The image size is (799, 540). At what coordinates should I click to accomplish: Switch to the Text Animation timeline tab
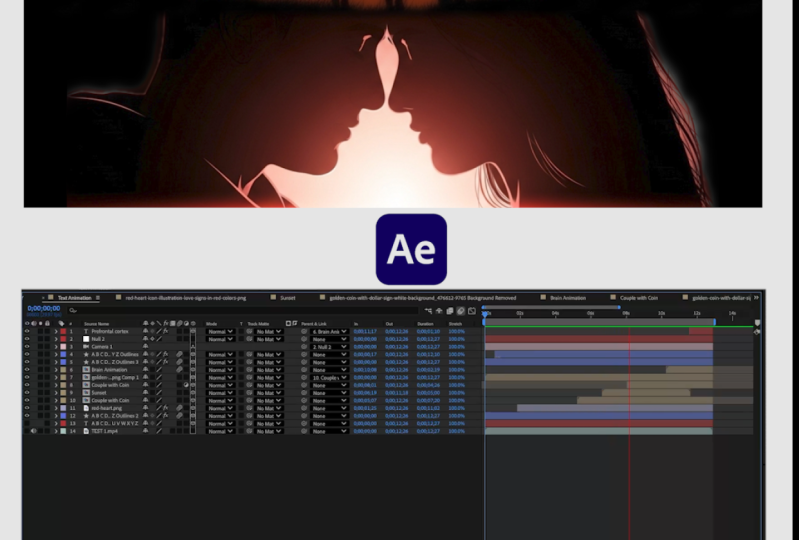pyautogui.click(x=74, y=298)
